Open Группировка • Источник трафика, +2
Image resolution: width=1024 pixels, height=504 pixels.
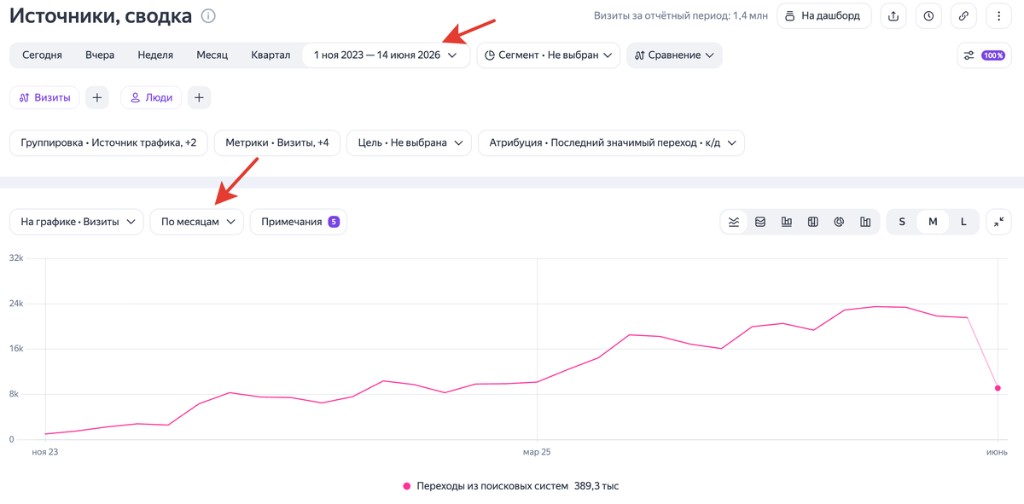(108, 142)
